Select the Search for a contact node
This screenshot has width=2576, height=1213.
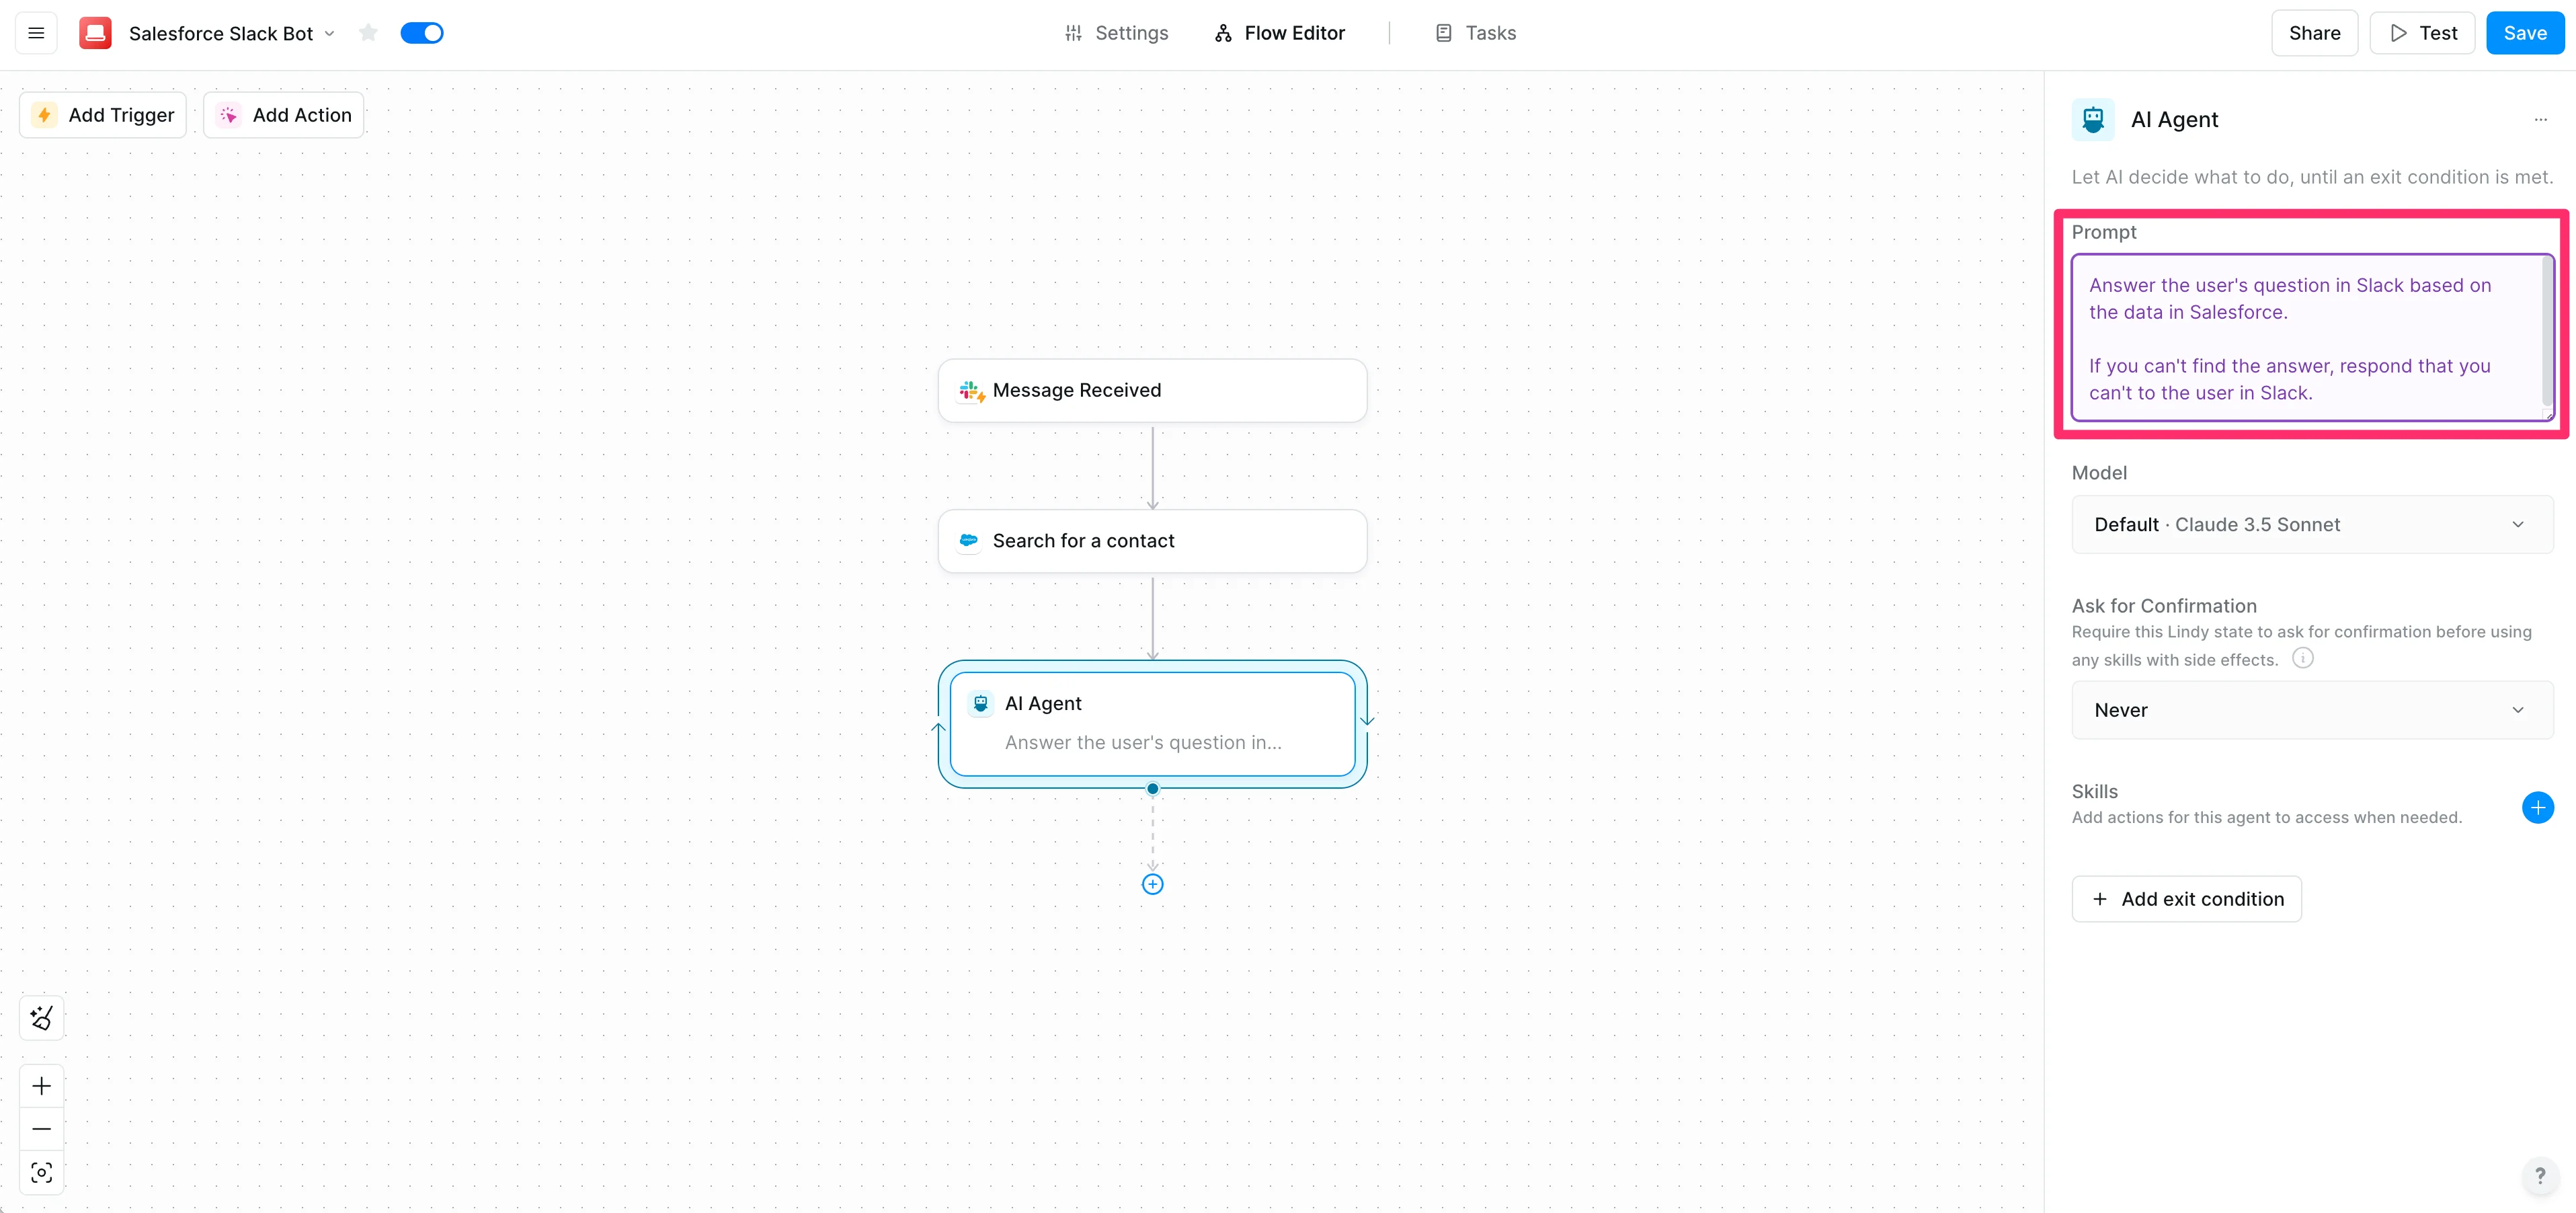1152,541
